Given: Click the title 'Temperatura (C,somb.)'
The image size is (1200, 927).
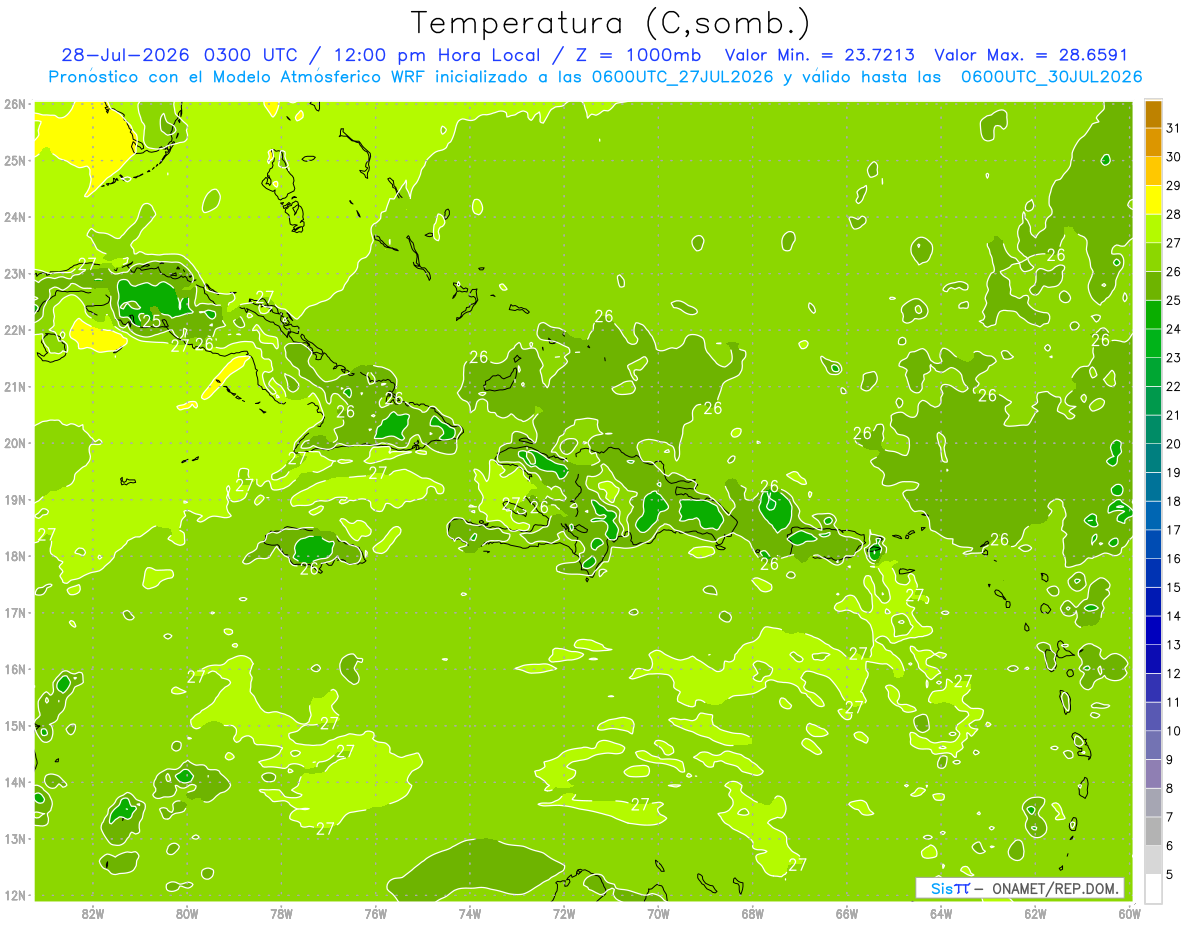Looking at the screenshot, I should click(611, 23).
